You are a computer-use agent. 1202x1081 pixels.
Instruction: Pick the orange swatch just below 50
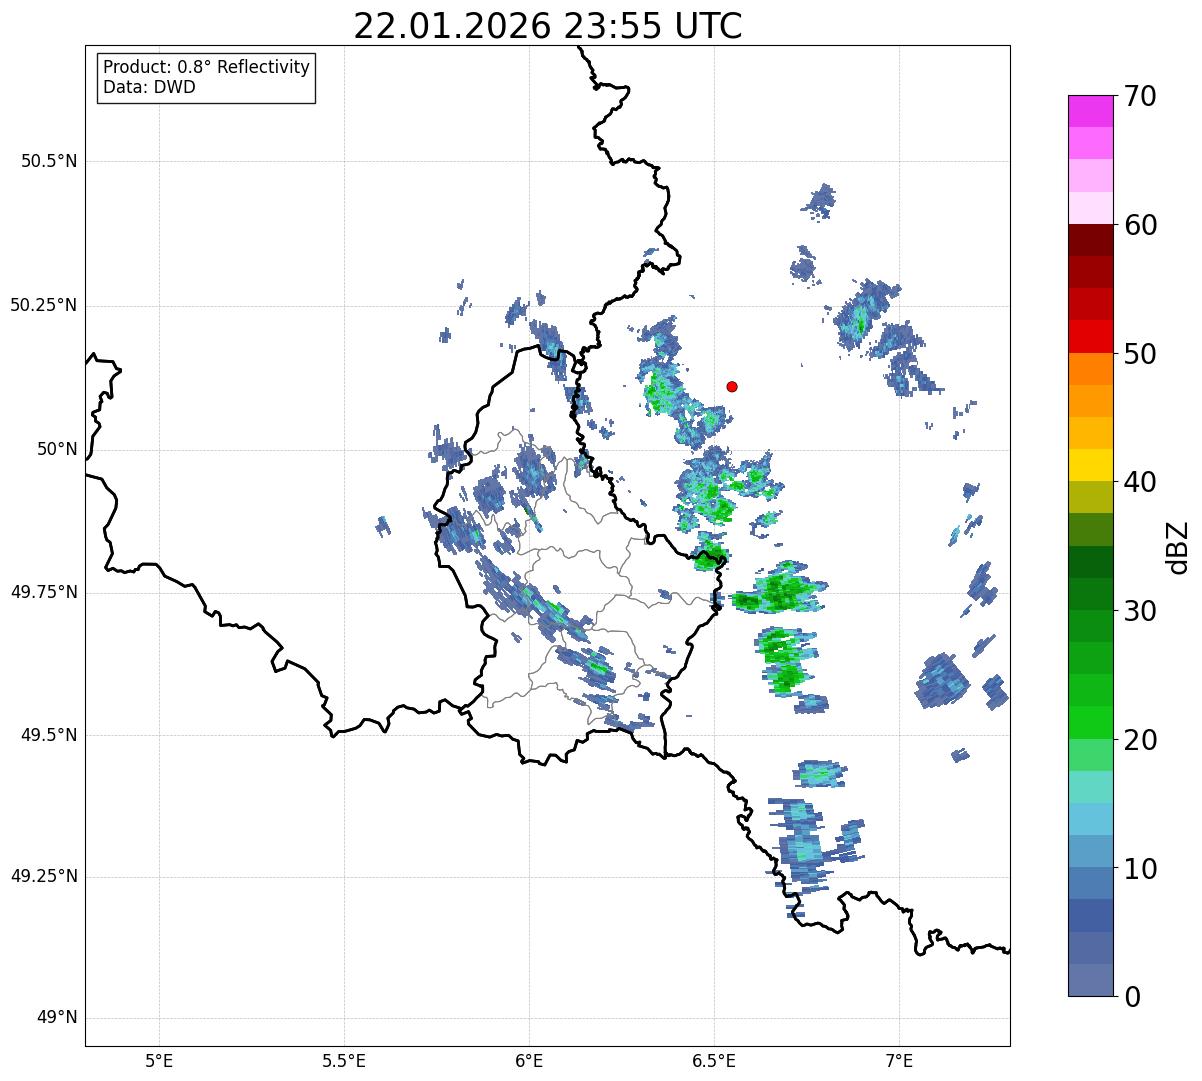coord(1090,369)
